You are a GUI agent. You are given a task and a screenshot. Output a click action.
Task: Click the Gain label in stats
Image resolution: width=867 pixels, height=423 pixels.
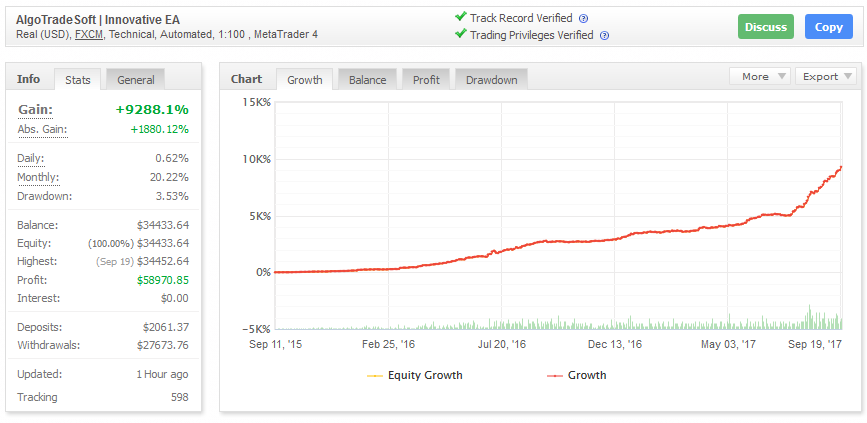[34, 109]
